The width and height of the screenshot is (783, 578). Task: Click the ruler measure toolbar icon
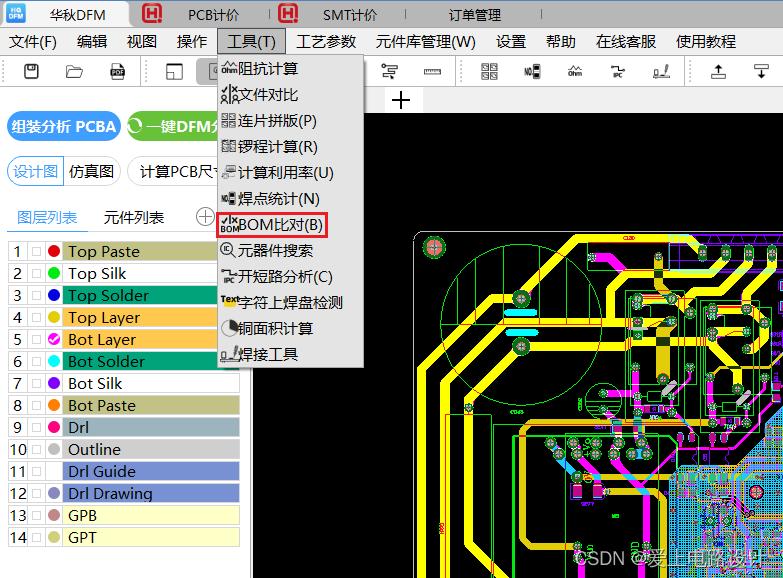tap(432, 71)
